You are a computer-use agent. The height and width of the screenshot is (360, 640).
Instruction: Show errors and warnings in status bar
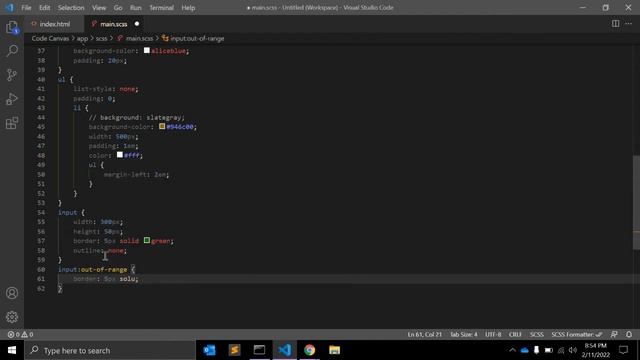click(x=20, y=334)
